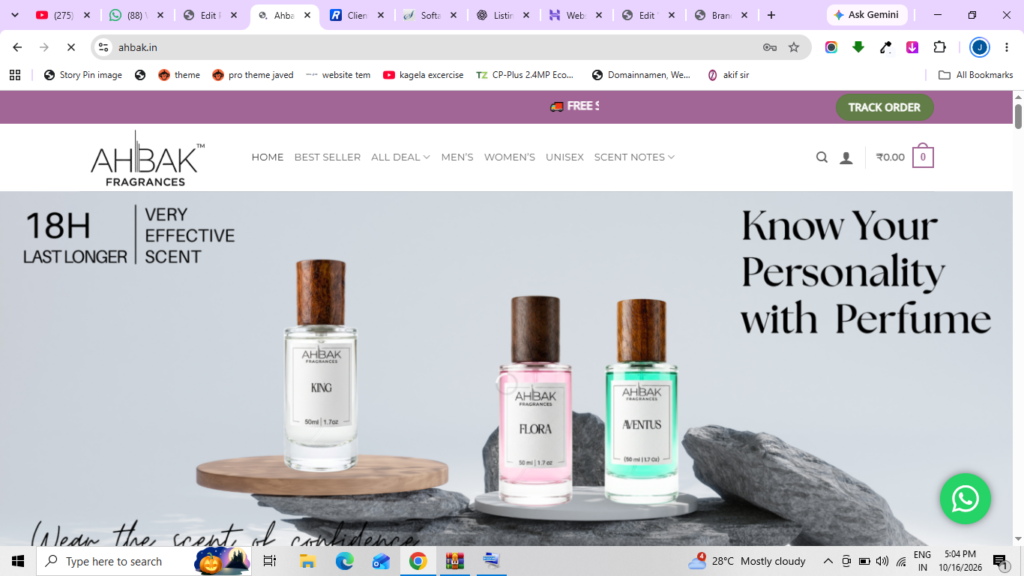Expand the SCENT NOTES menu

click(x=634, y=157)
